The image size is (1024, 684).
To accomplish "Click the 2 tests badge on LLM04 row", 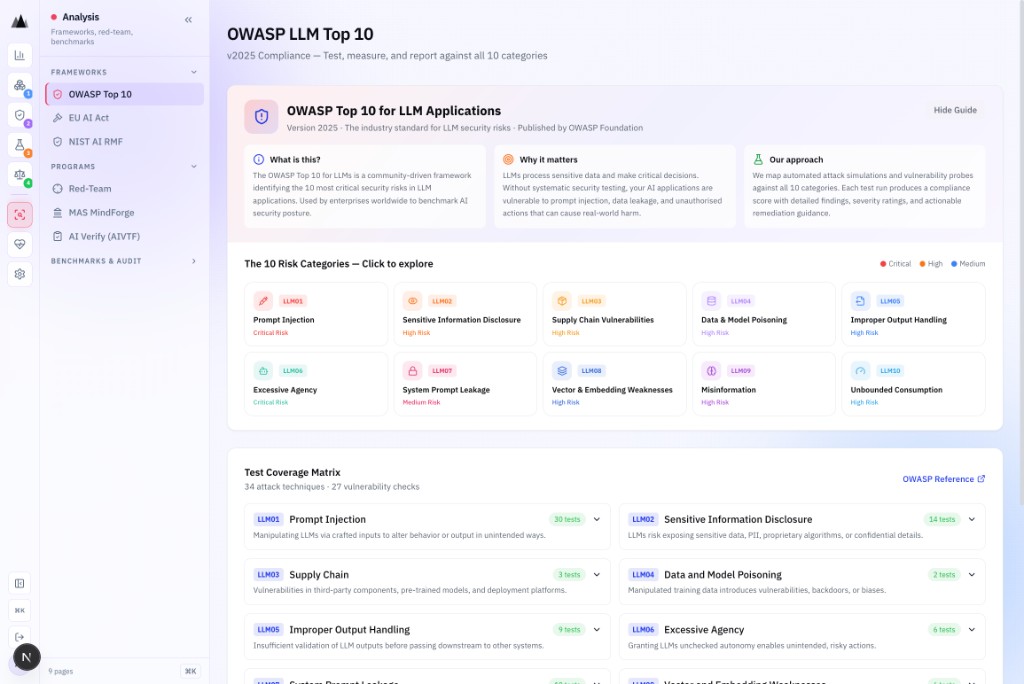I will [944, 575].
